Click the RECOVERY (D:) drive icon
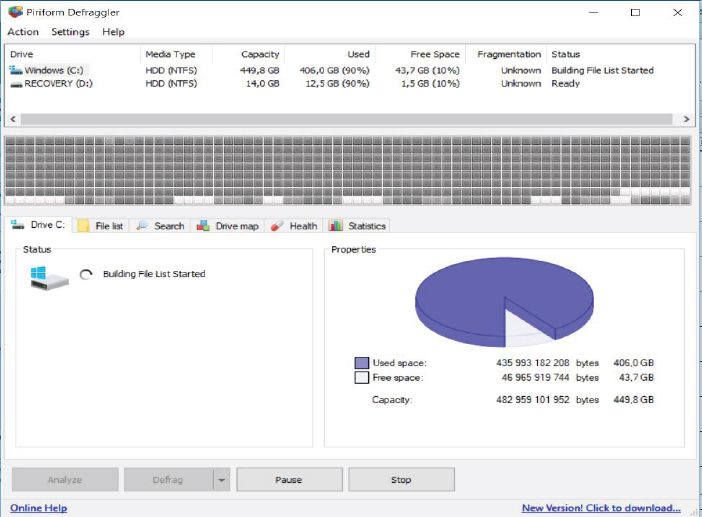This screenshot has height=517, width=702. pos(16,84)
